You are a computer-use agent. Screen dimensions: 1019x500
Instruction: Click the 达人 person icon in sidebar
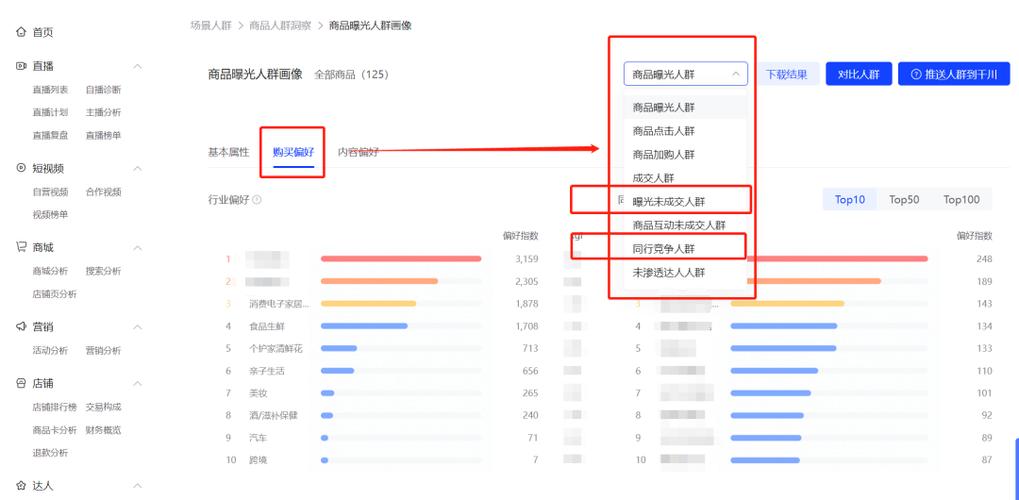click(x=21, y=486)
